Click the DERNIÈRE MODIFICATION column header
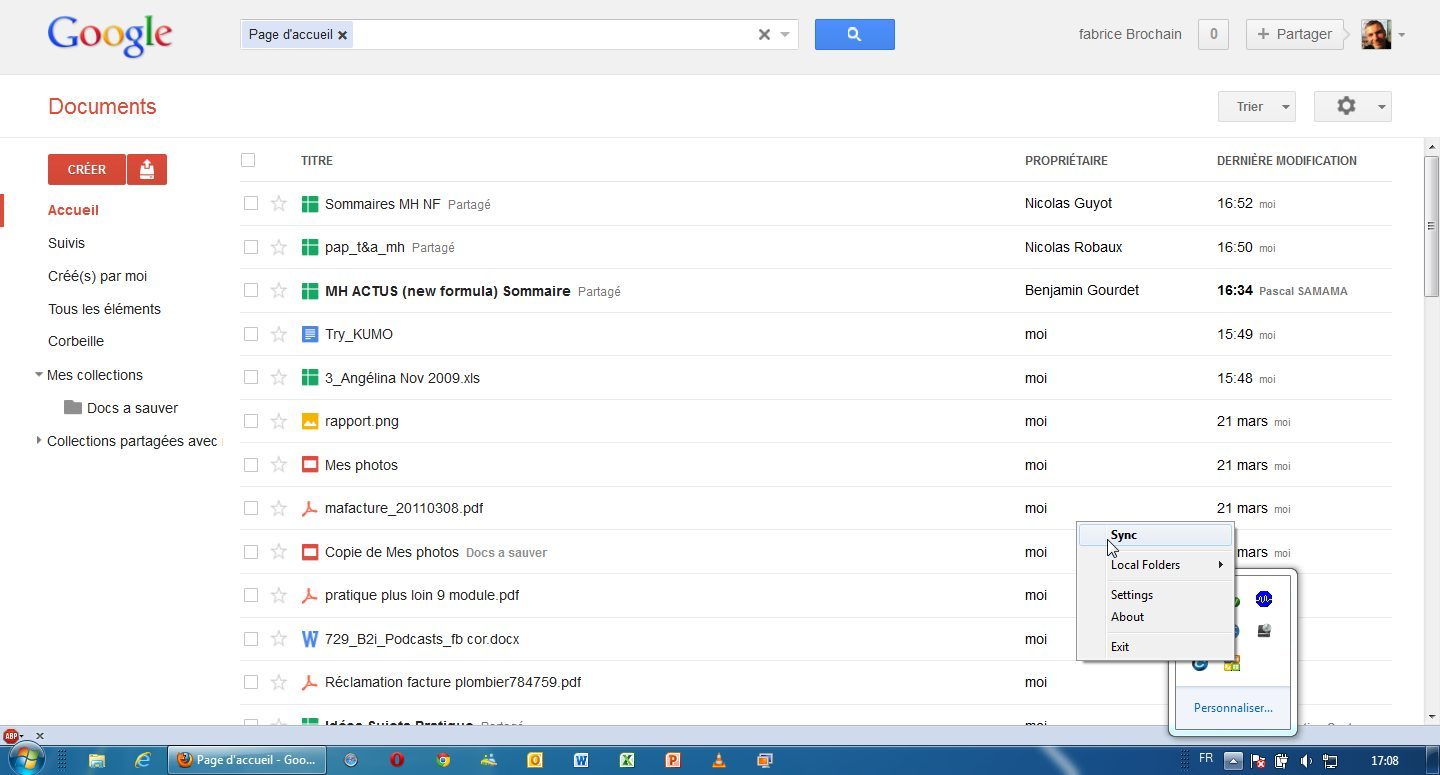The width and height of the screenshot is (1440, 775). tap(1287, 160)
